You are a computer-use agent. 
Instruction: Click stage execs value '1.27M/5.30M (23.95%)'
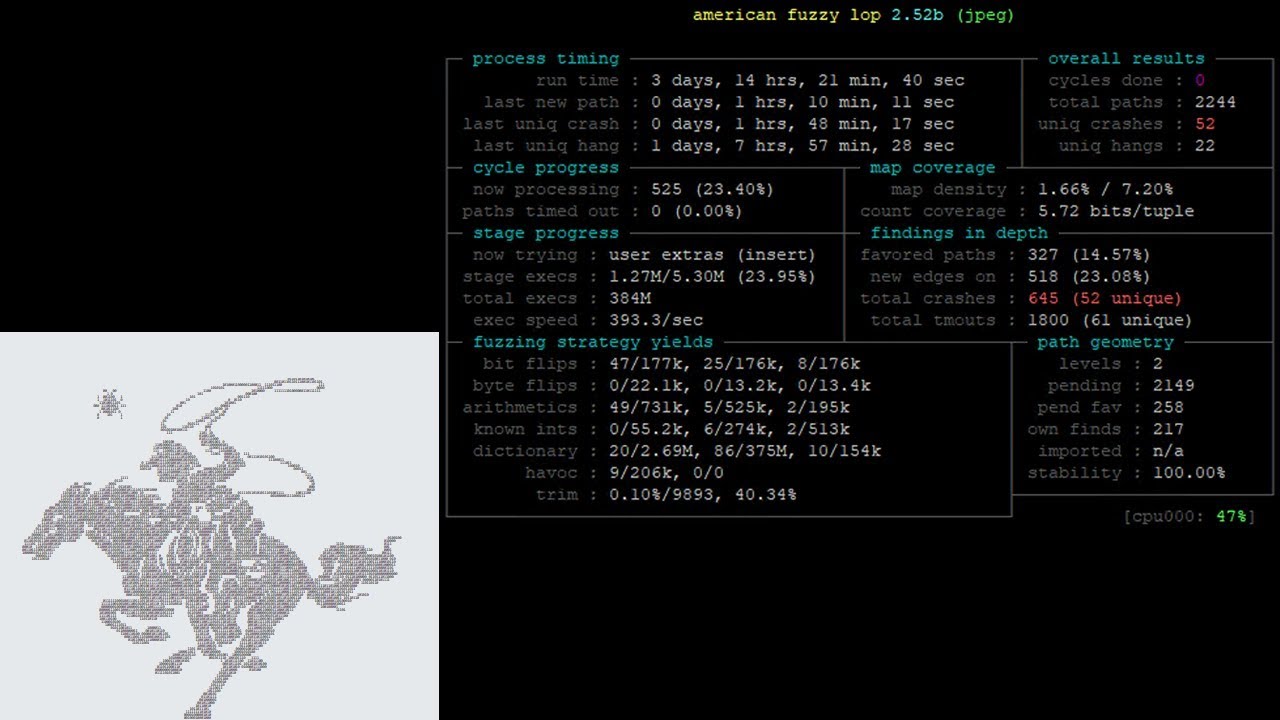coord(712,277)
